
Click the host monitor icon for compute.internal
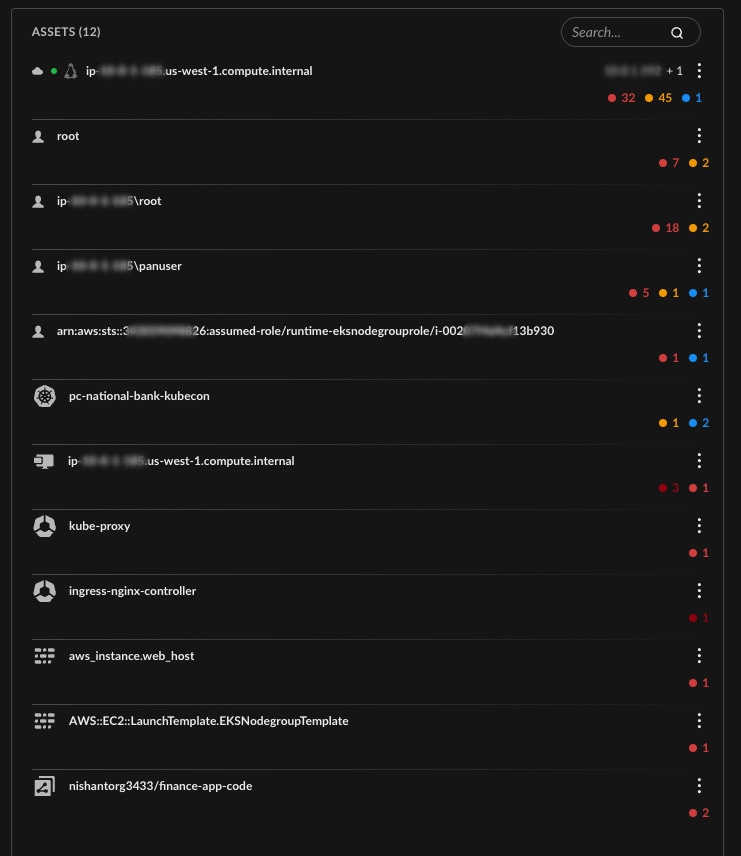44,461
